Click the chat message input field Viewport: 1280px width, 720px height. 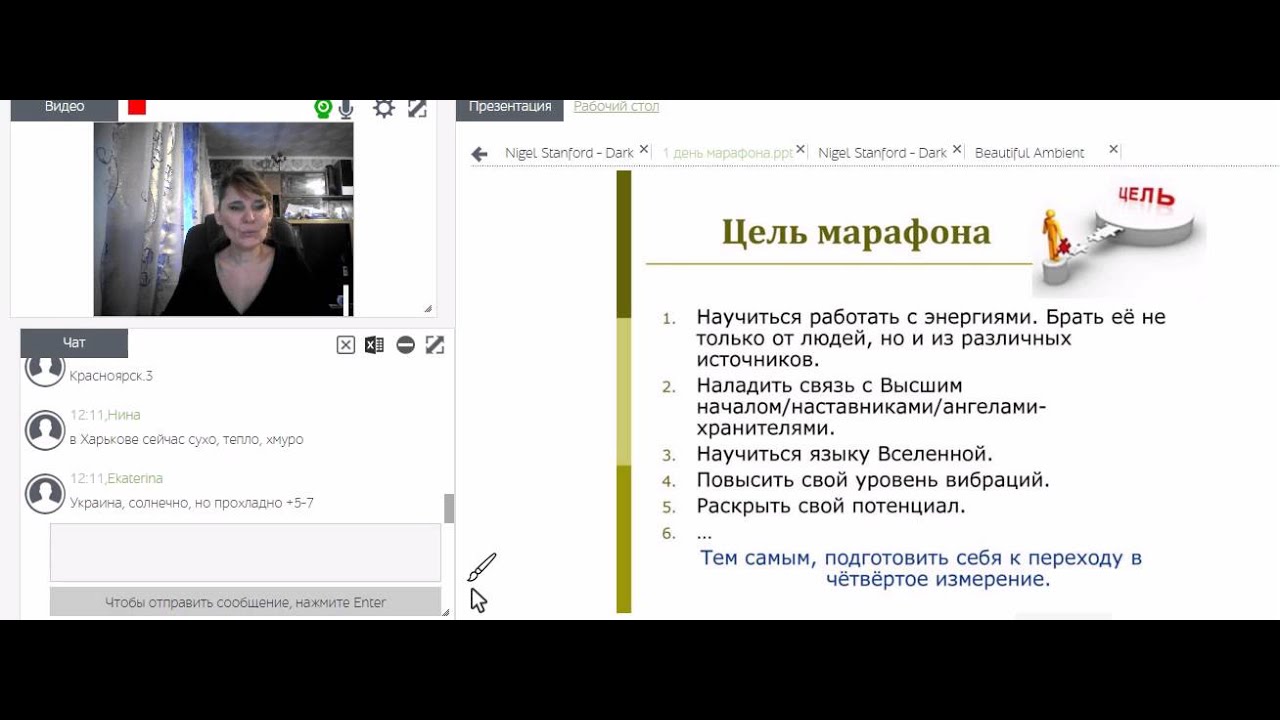245,551
